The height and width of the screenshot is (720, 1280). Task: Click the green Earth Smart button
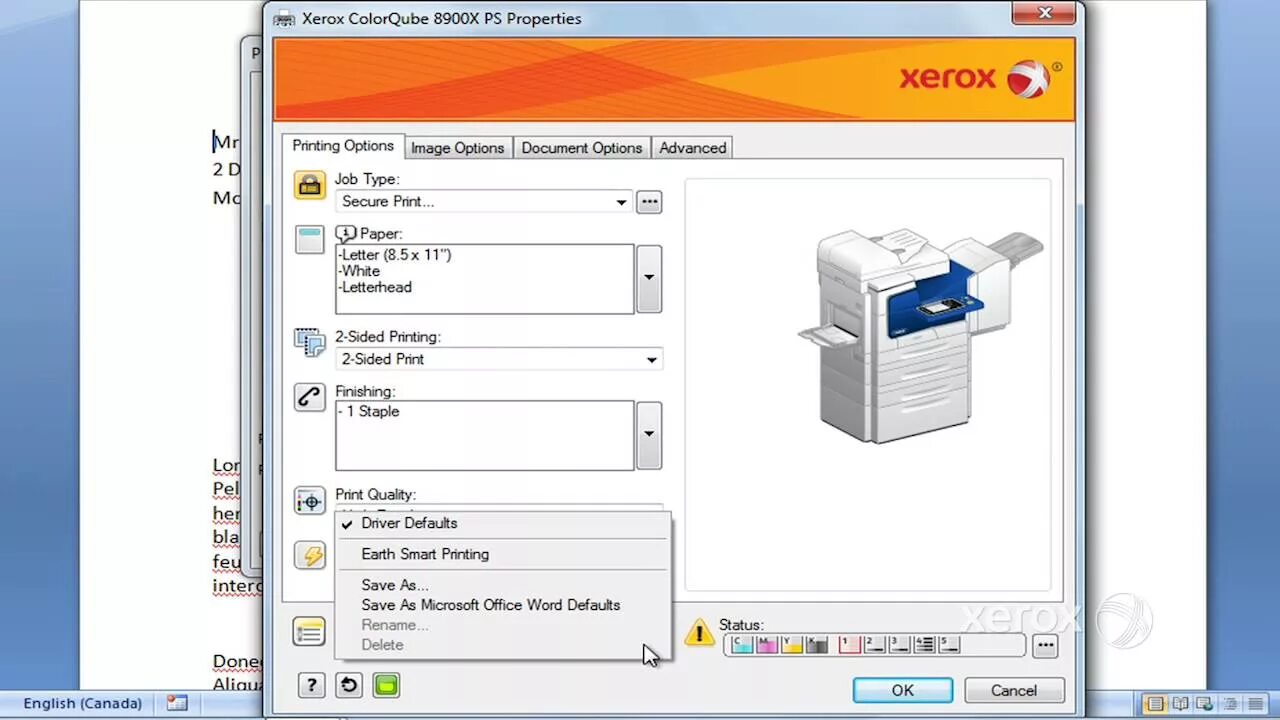click(x=386, y=685)
